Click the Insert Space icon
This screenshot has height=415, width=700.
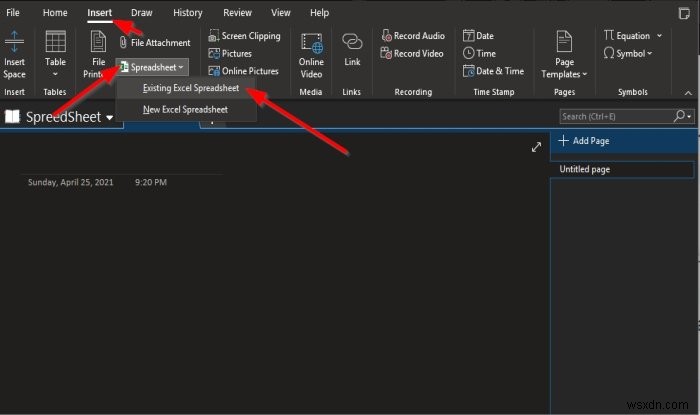[x=14, y=42]
